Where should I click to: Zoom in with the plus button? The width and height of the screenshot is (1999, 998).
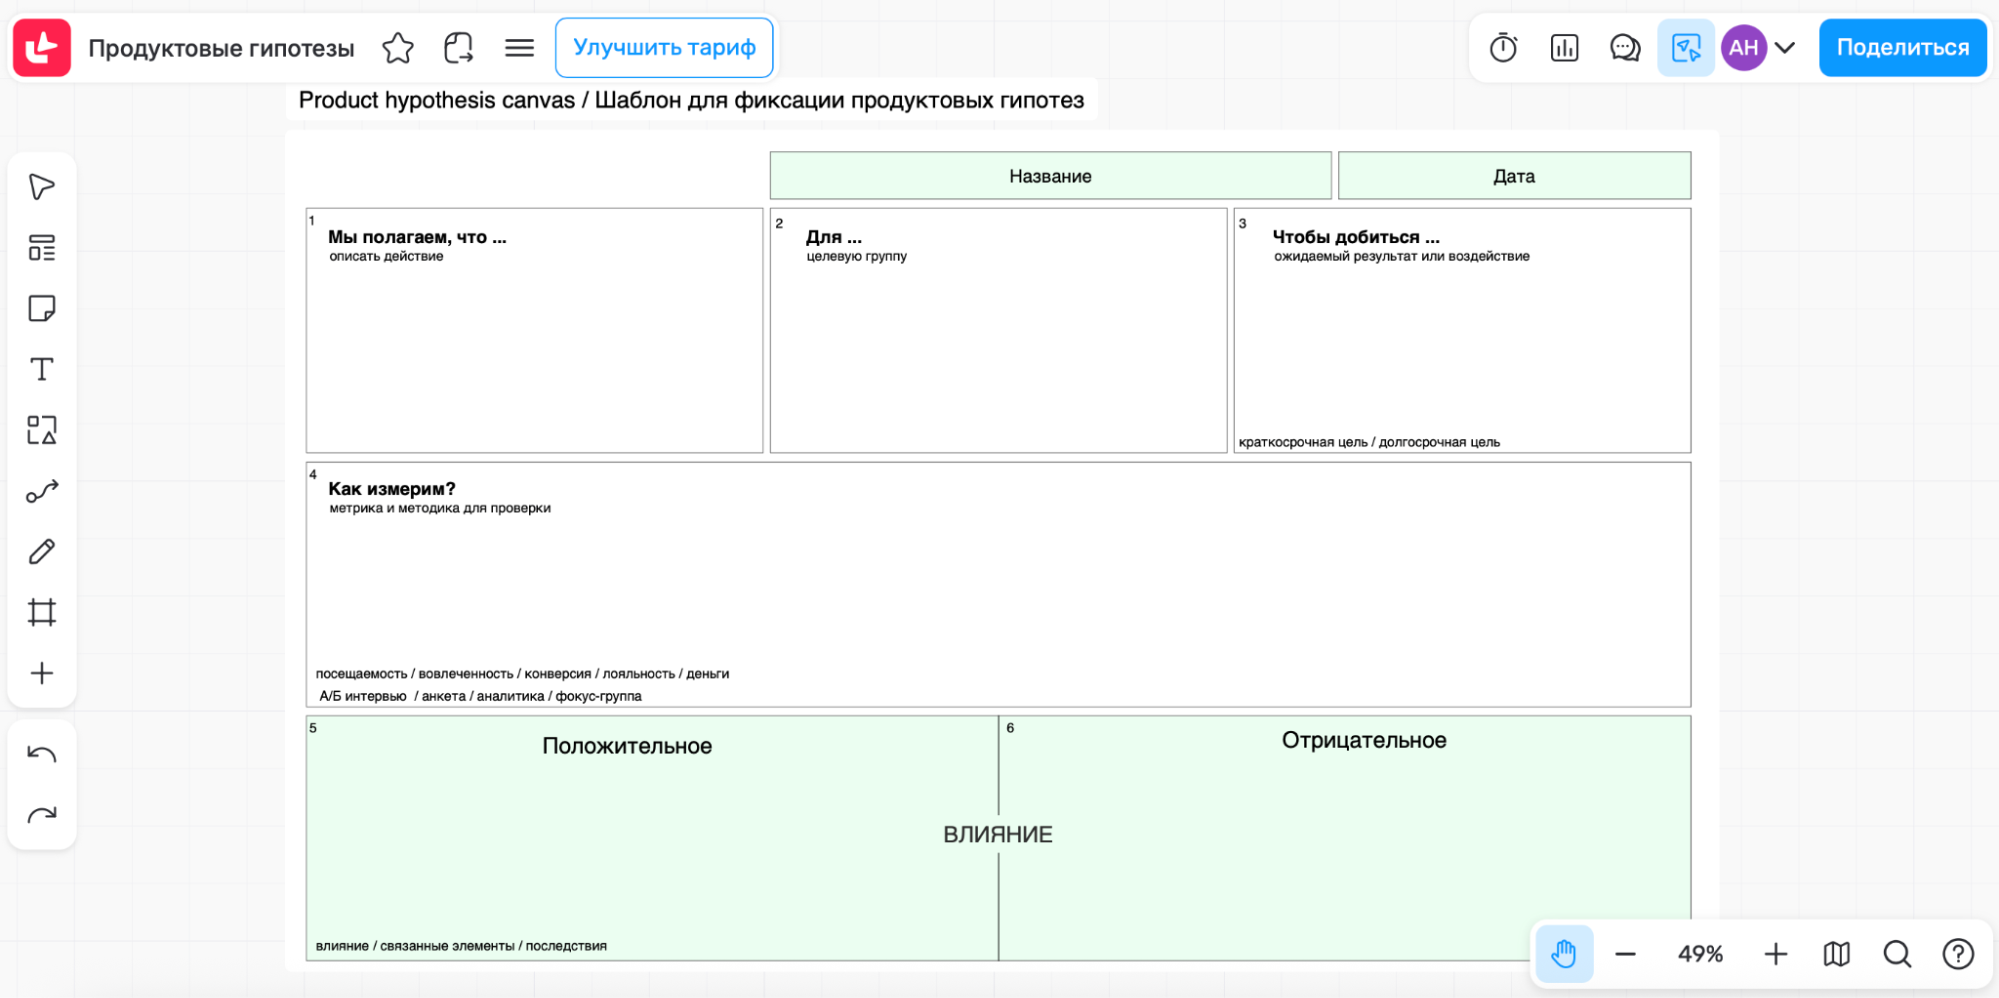1775,954
